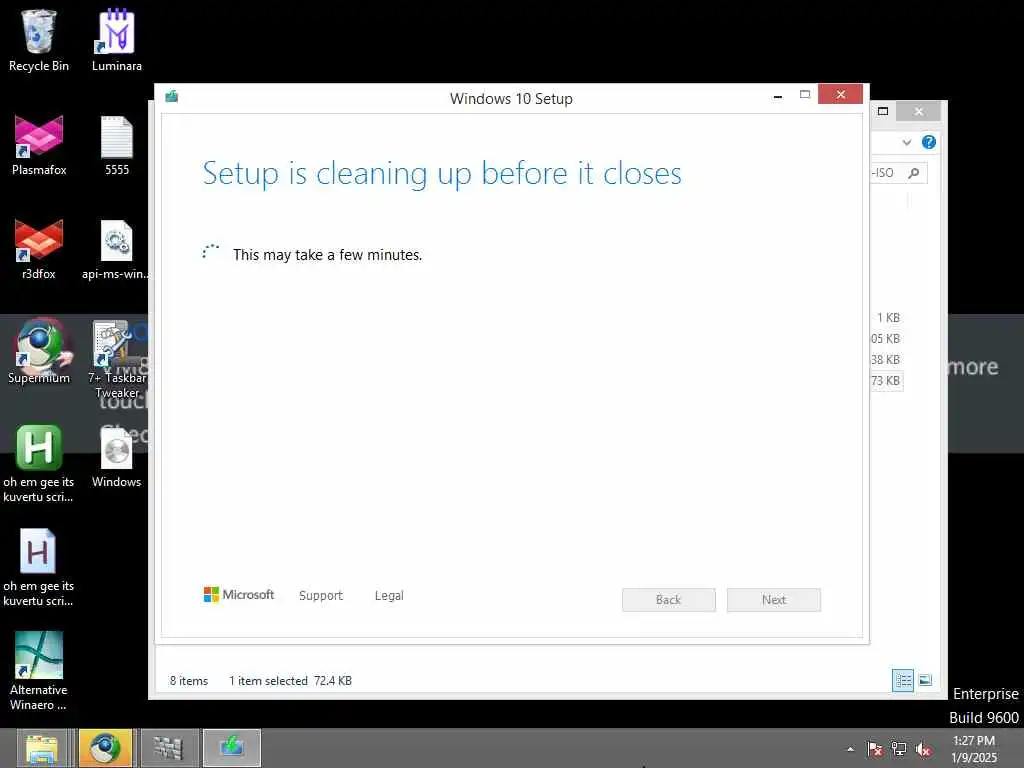Open the Recycle Bin desktop icon
Image resolution: width=1024 pixels, height=768 pixels.
(39, 40)
